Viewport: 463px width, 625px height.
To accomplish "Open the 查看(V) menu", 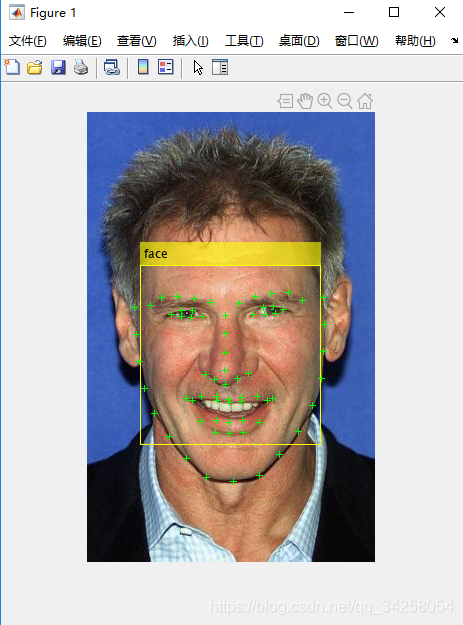I will click(137, 41).
